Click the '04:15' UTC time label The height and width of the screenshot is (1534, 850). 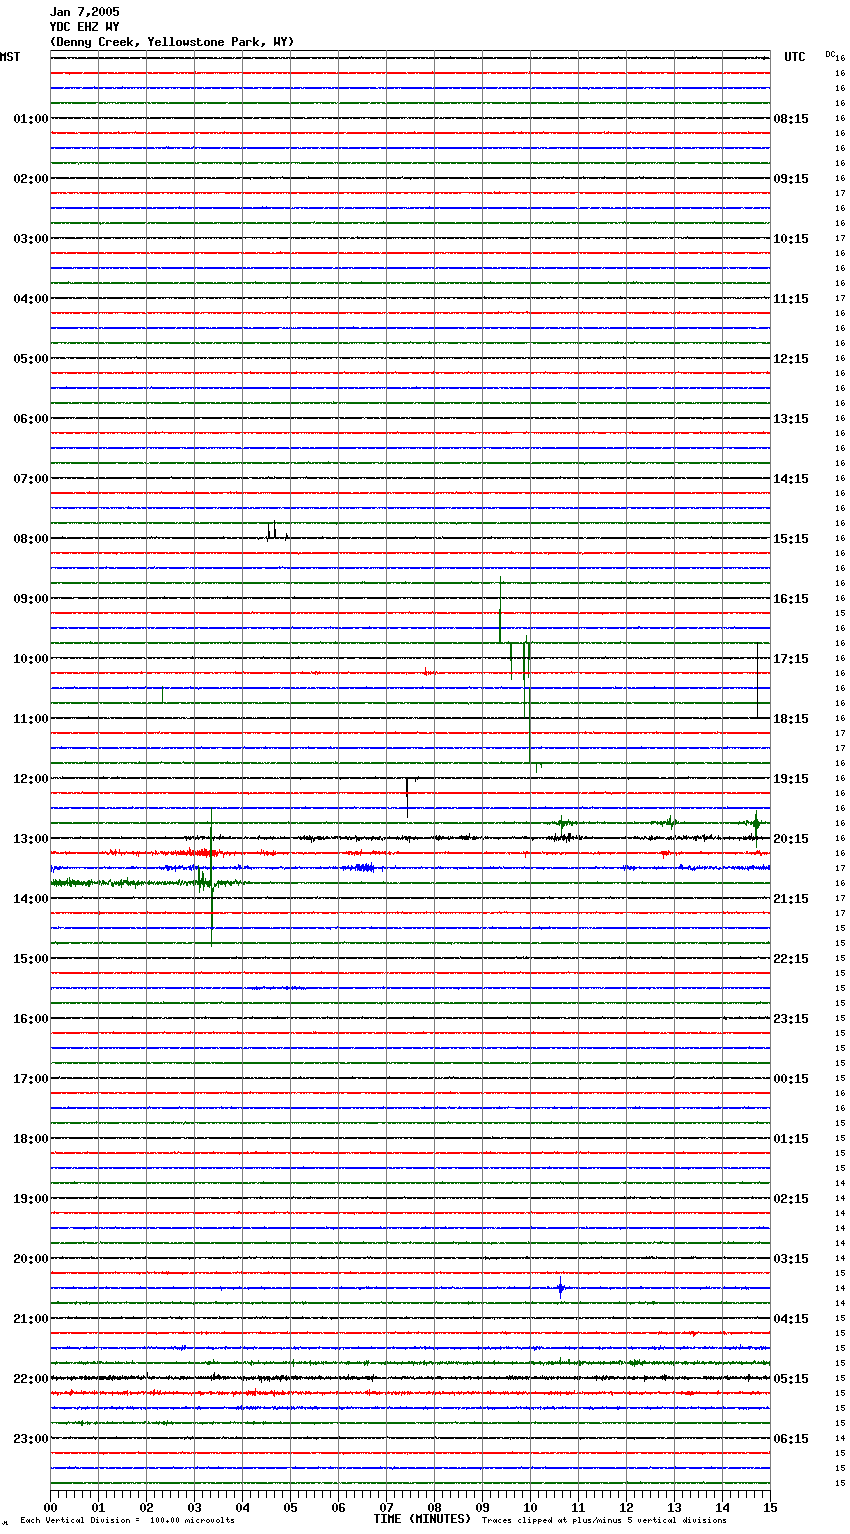tap(791, 1319)
